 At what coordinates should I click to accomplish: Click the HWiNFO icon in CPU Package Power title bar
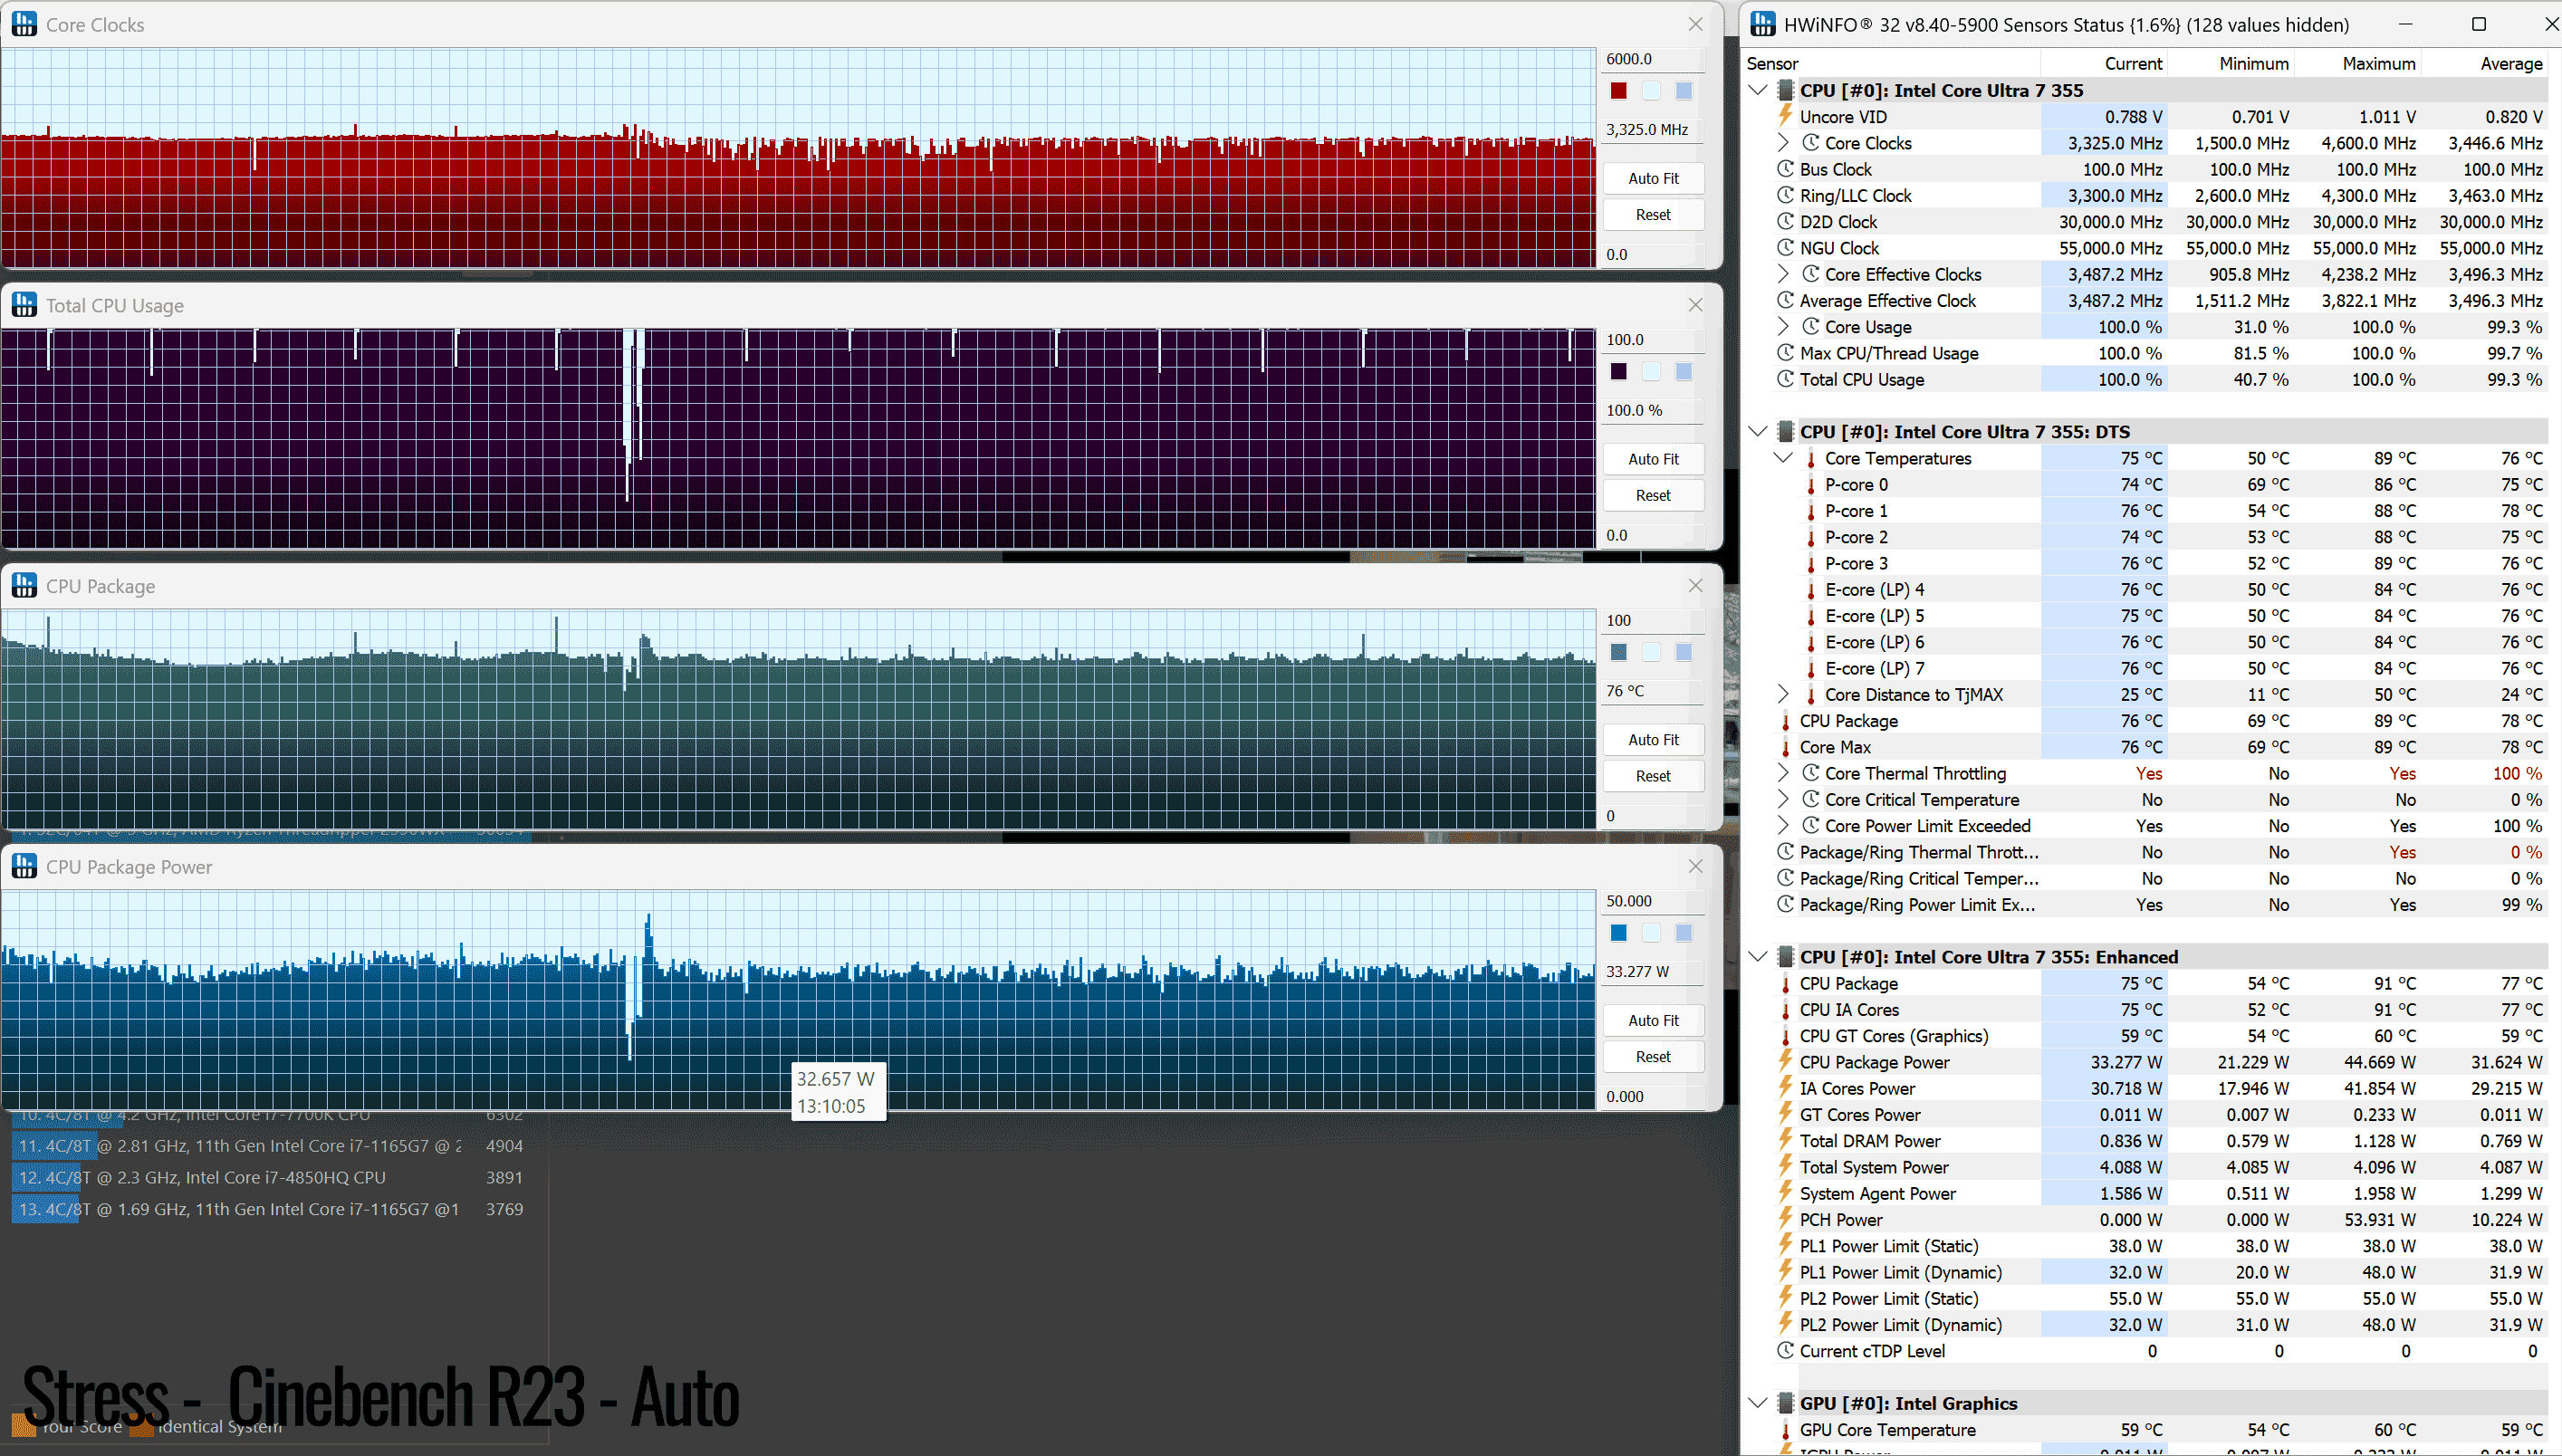(24, 866)
